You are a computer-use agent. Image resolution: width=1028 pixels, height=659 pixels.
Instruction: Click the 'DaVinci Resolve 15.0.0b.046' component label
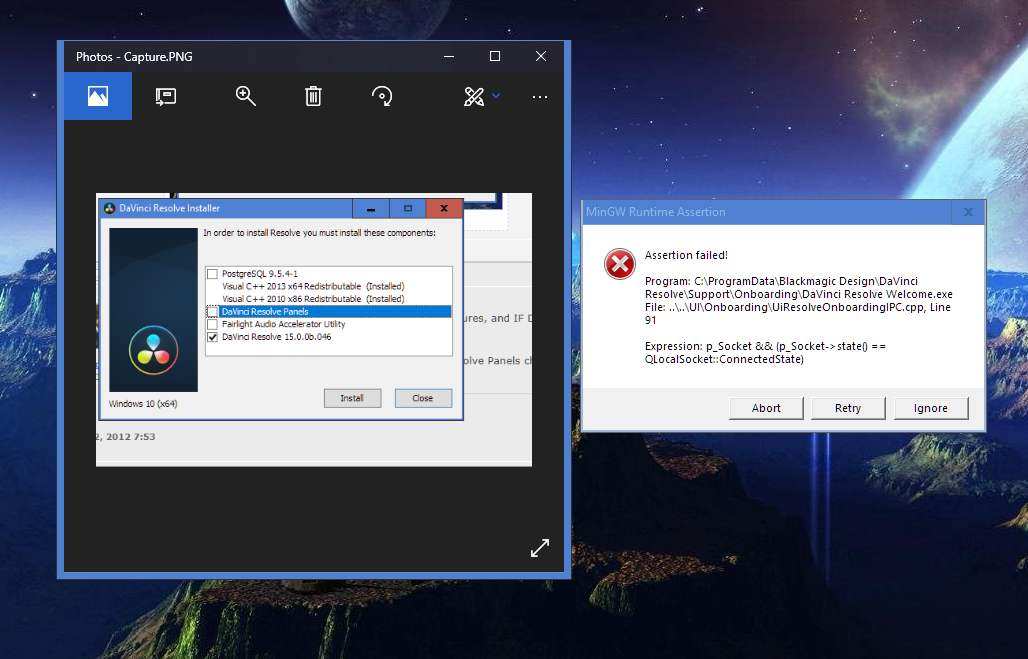pos(277,337)
